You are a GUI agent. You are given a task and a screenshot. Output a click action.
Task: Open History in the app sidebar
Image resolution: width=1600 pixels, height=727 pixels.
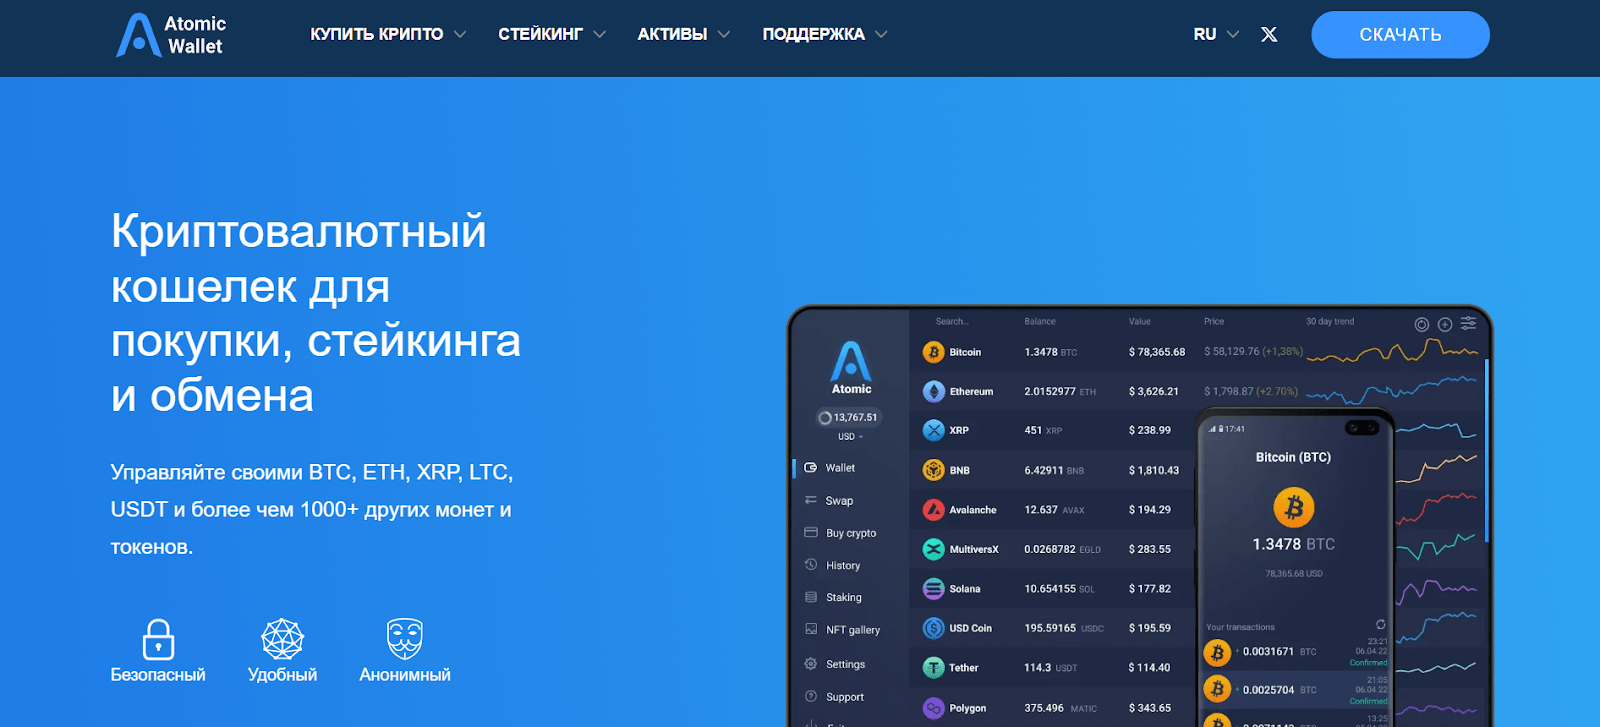click(x=832, y=565)
